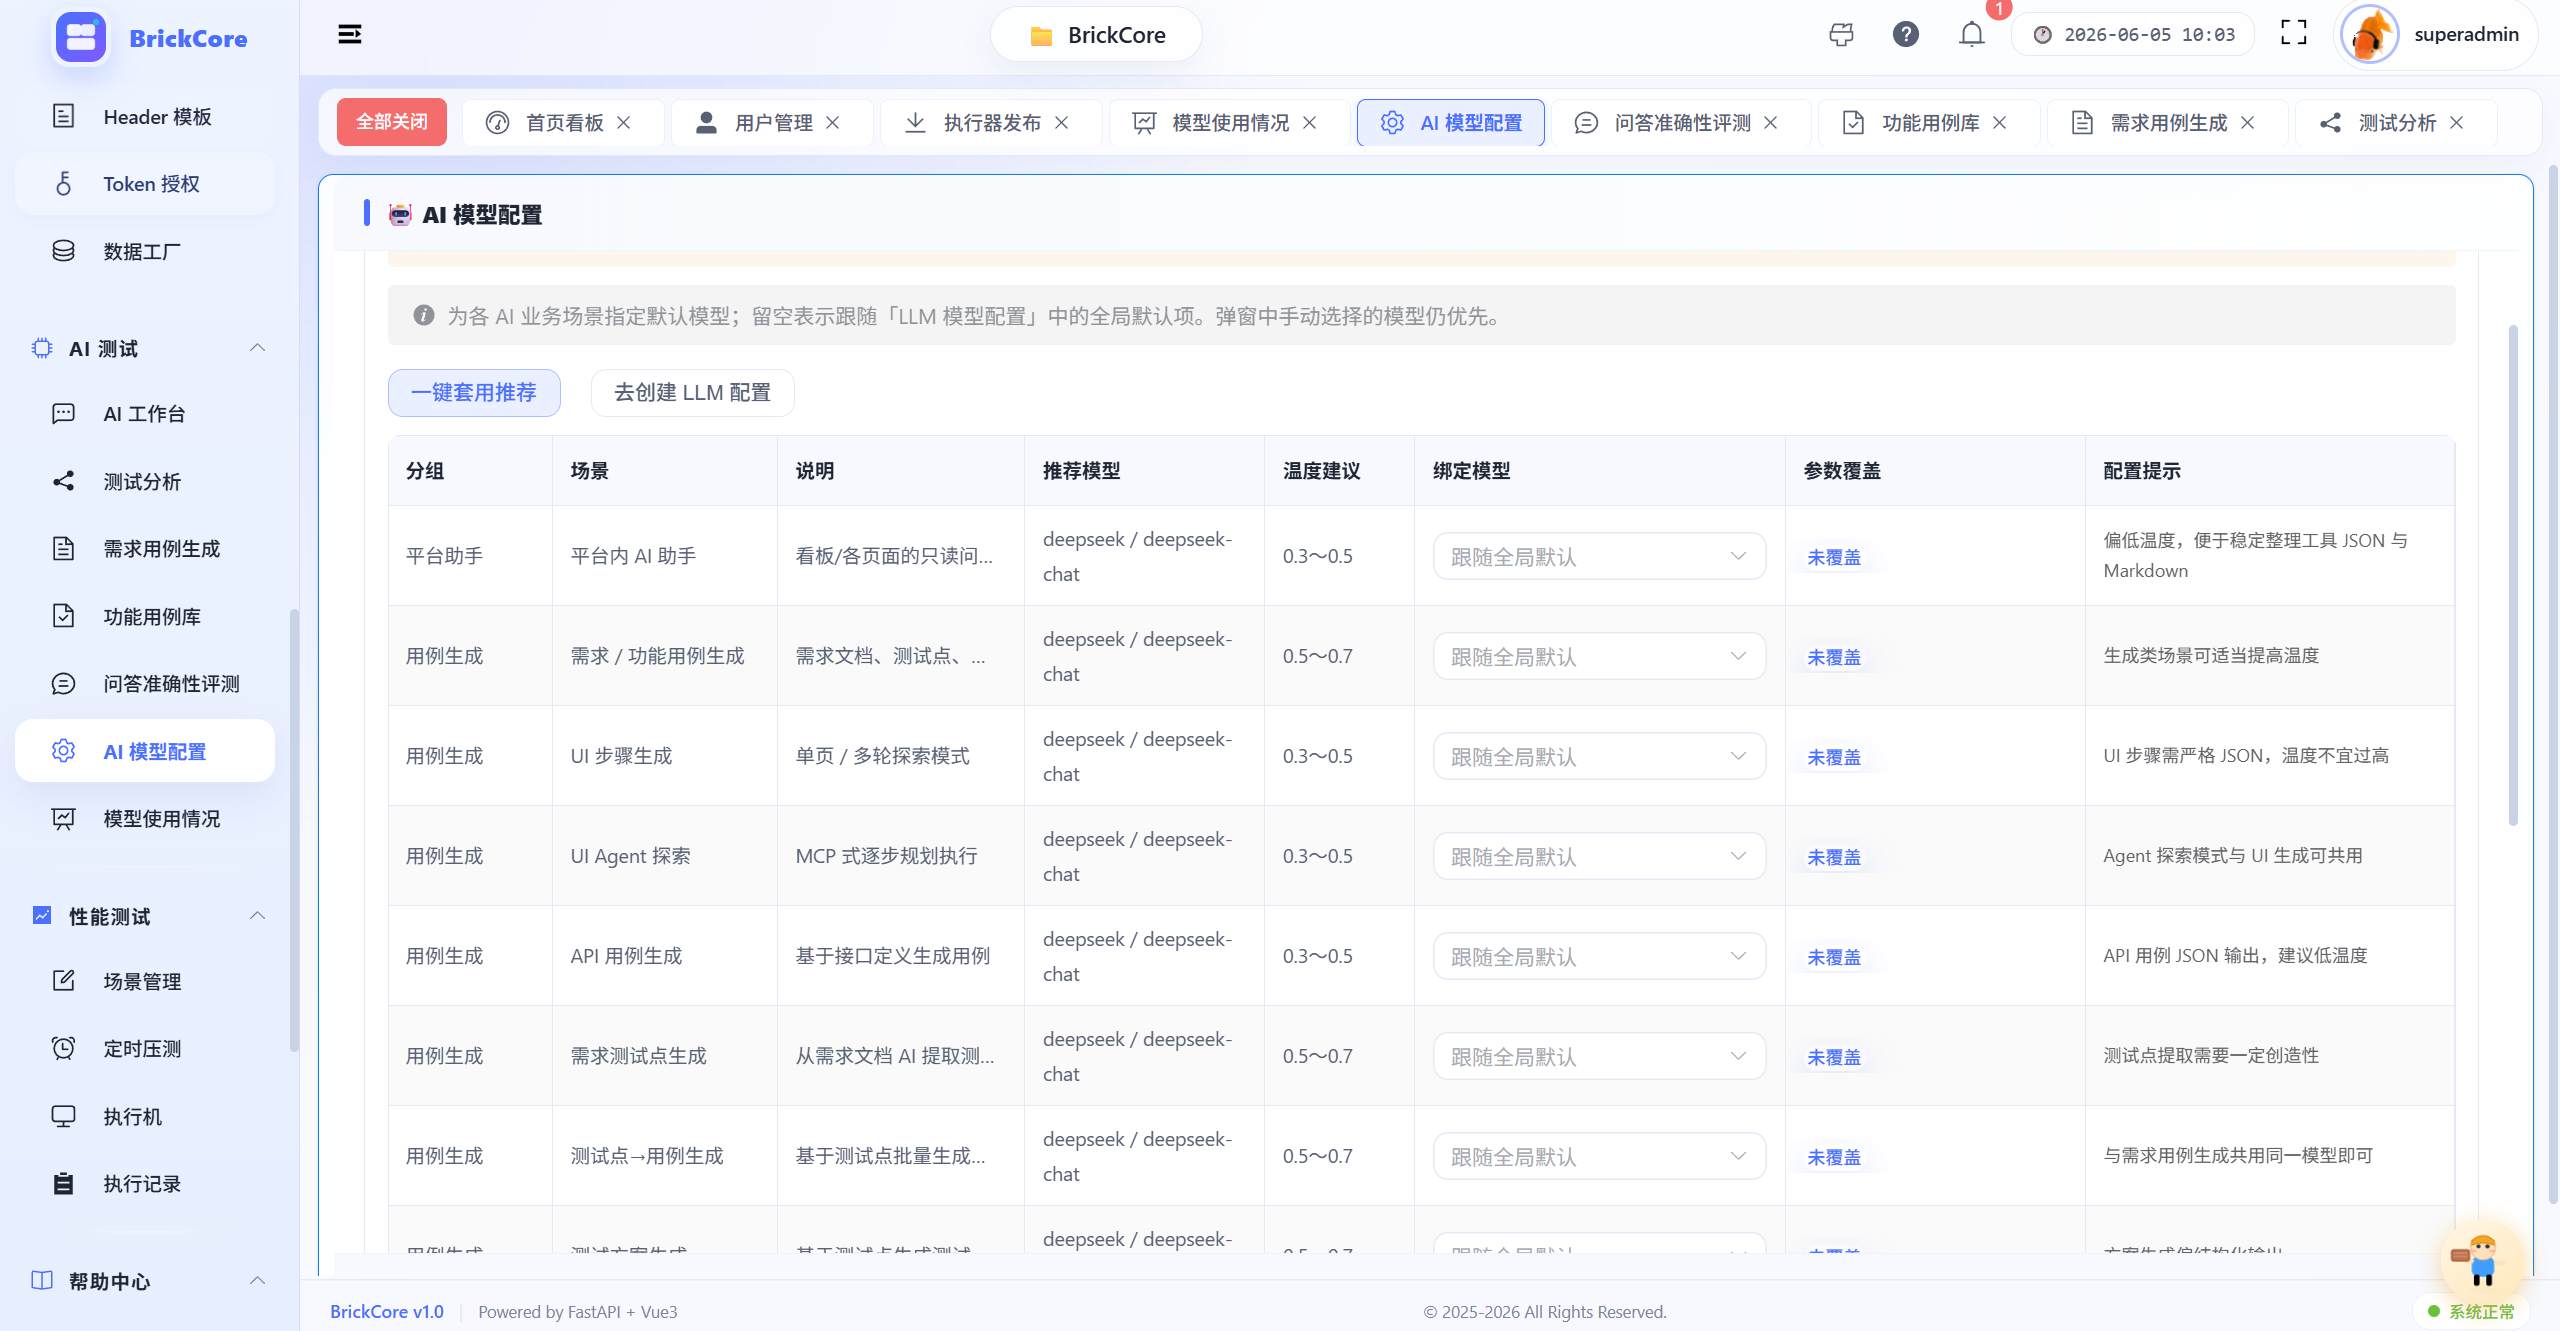This screenshot has height=1331, width=2560.
Task: Select AI 模型配置 in the sidebar
Action: click(x=145, y=751)
